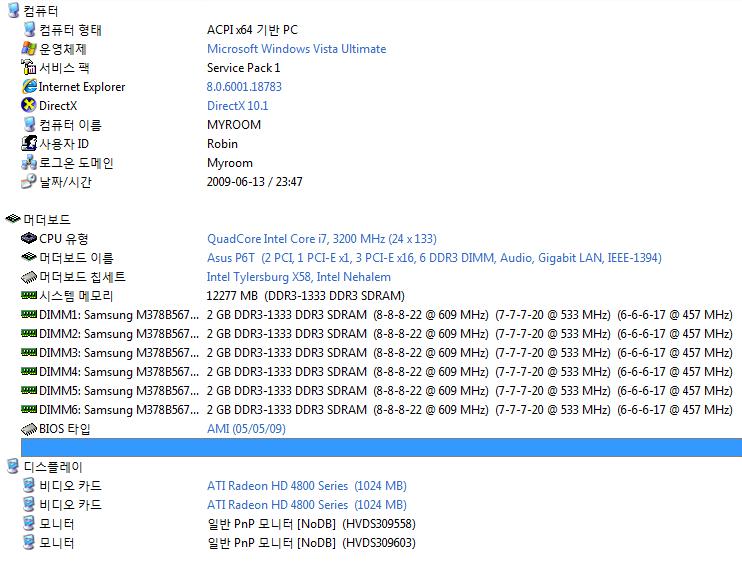Click the DirectX icon
Image resolution: width=742 pixels, height=564 pixels.
click(x=29, y=105)
